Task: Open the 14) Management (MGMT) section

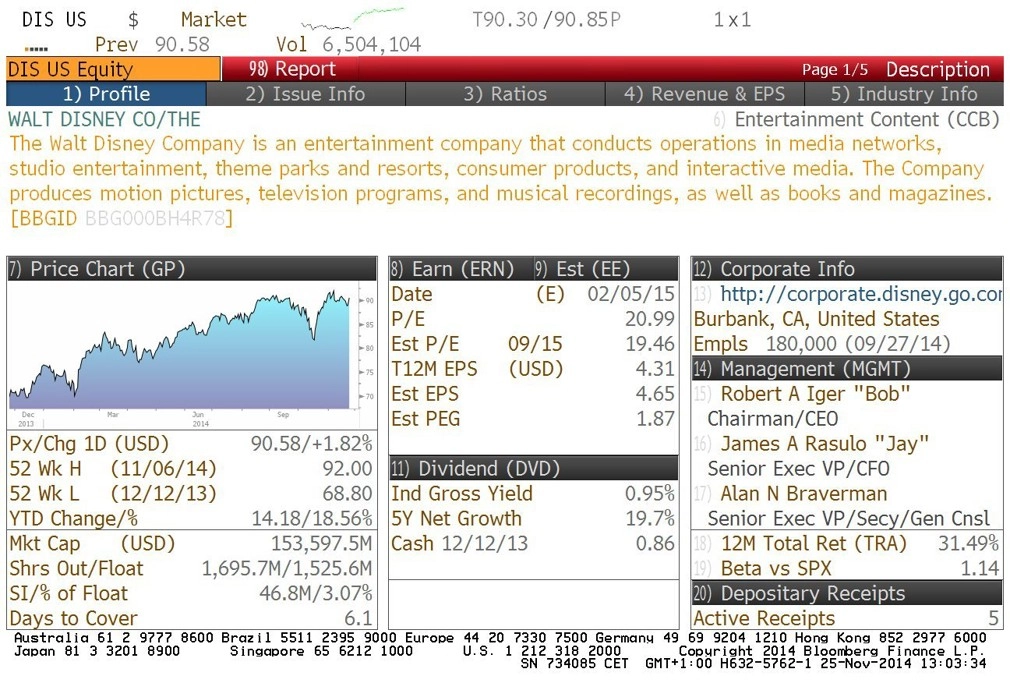Action: [847, 369]
